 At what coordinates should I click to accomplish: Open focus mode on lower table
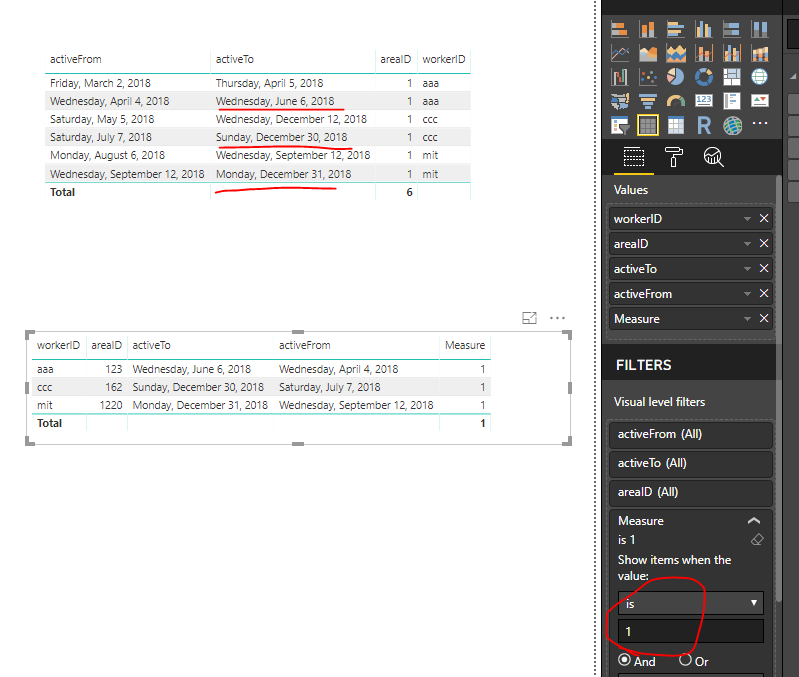pyautogui.click(x=529, y=318)
